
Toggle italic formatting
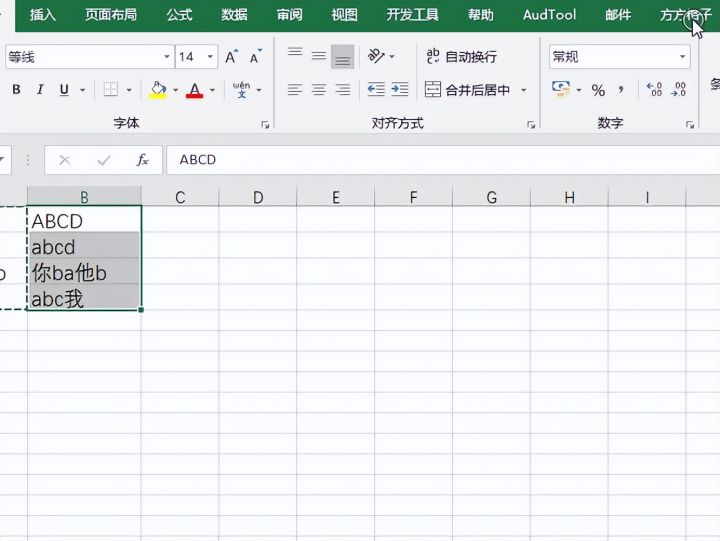point(40,90)
